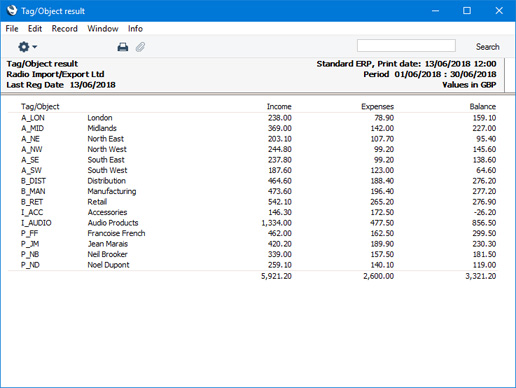This screenshot has height=388, width=516.
Task: Click the London expenses 78.90
Action: coord(384,118)
